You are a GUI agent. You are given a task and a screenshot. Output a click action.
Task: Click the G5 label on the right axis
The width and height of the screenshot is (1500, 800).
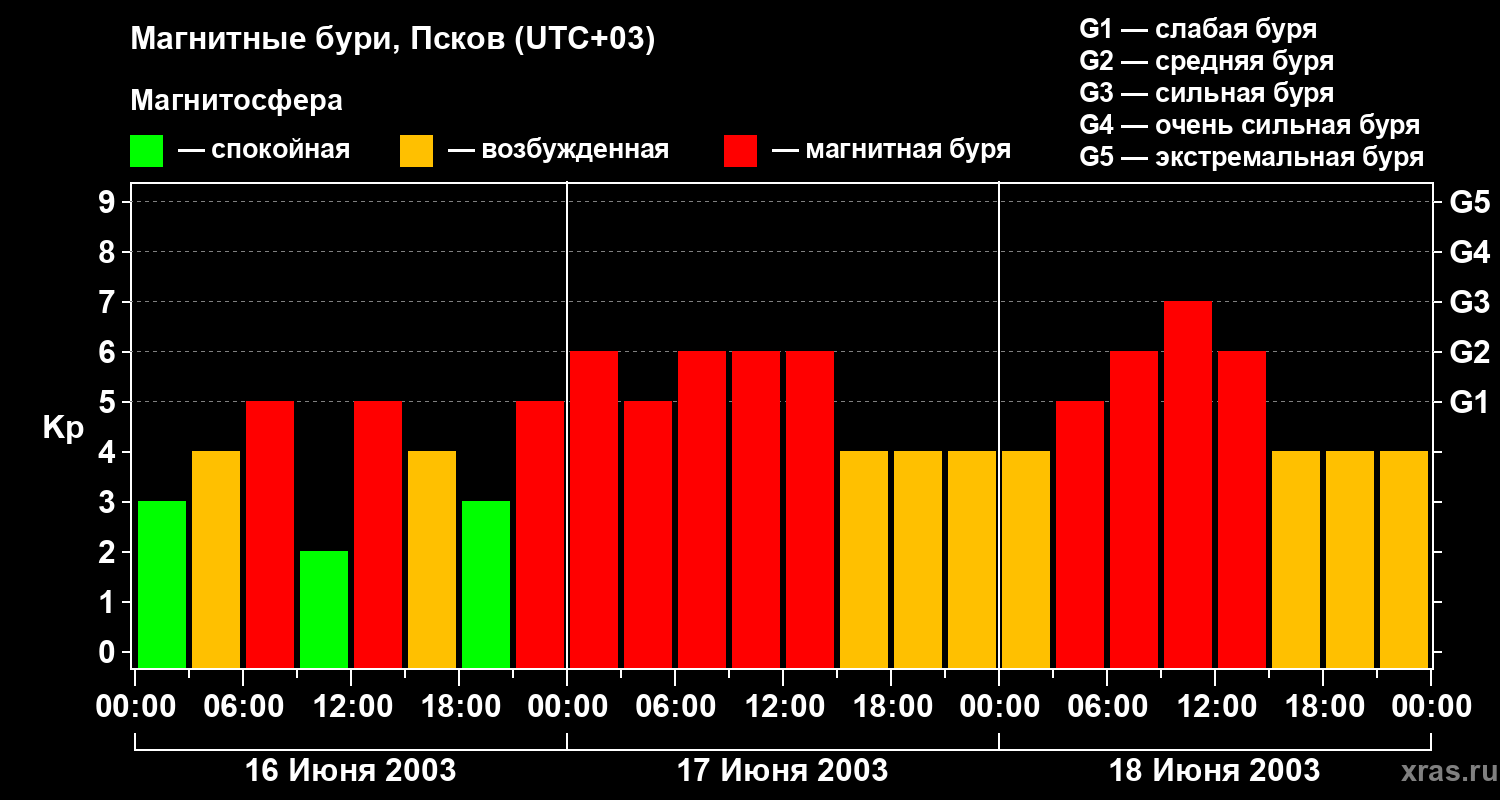[1469, 202]
